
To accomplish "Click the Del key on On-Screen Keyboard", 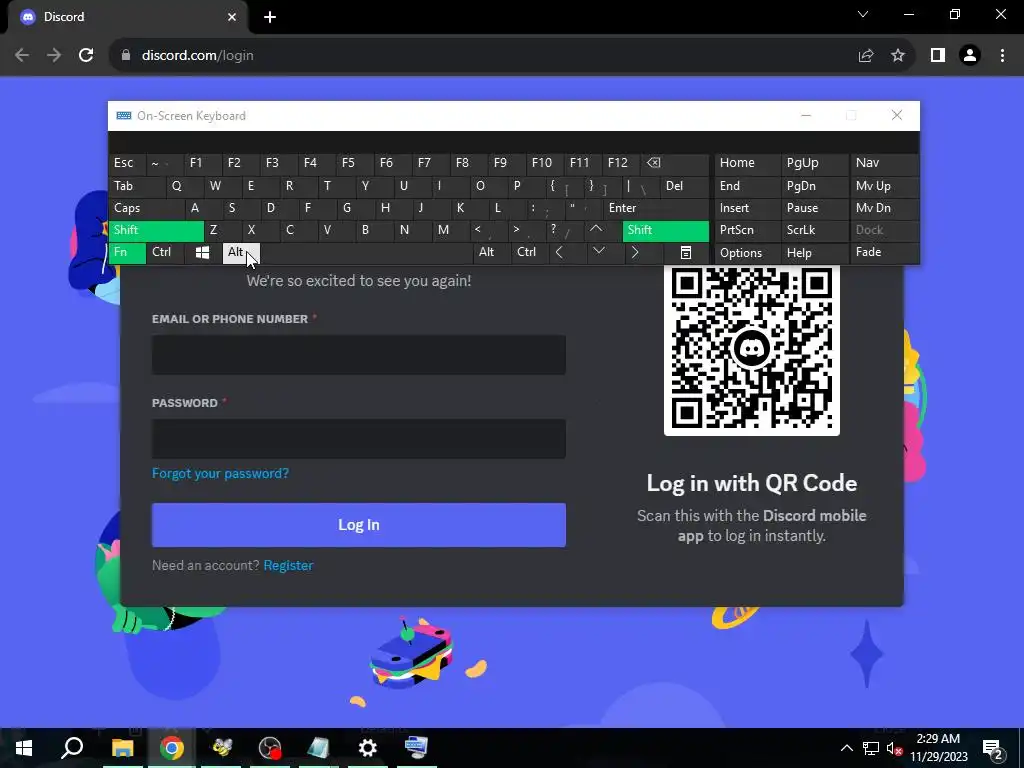I will (684, 186).
